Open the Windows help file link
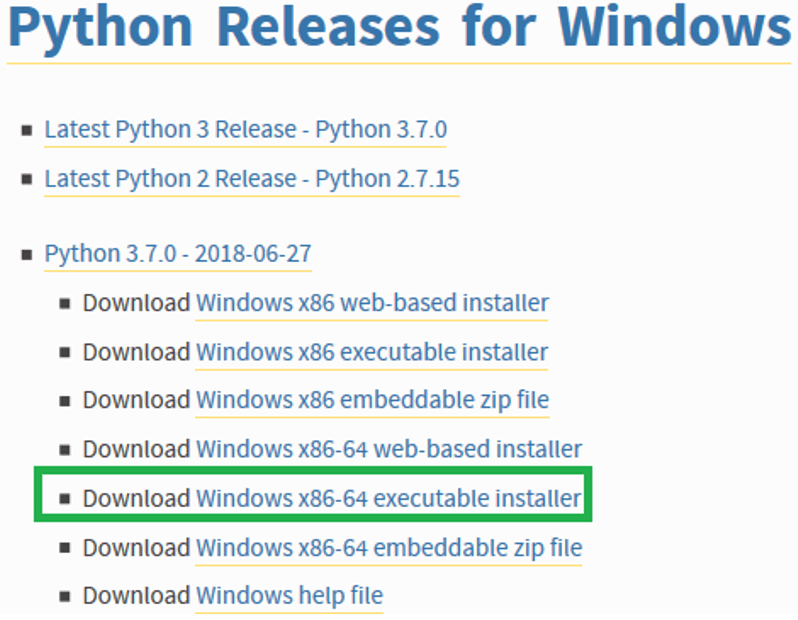The width and height of the screenshot is (798, 620). coord(289,596)
